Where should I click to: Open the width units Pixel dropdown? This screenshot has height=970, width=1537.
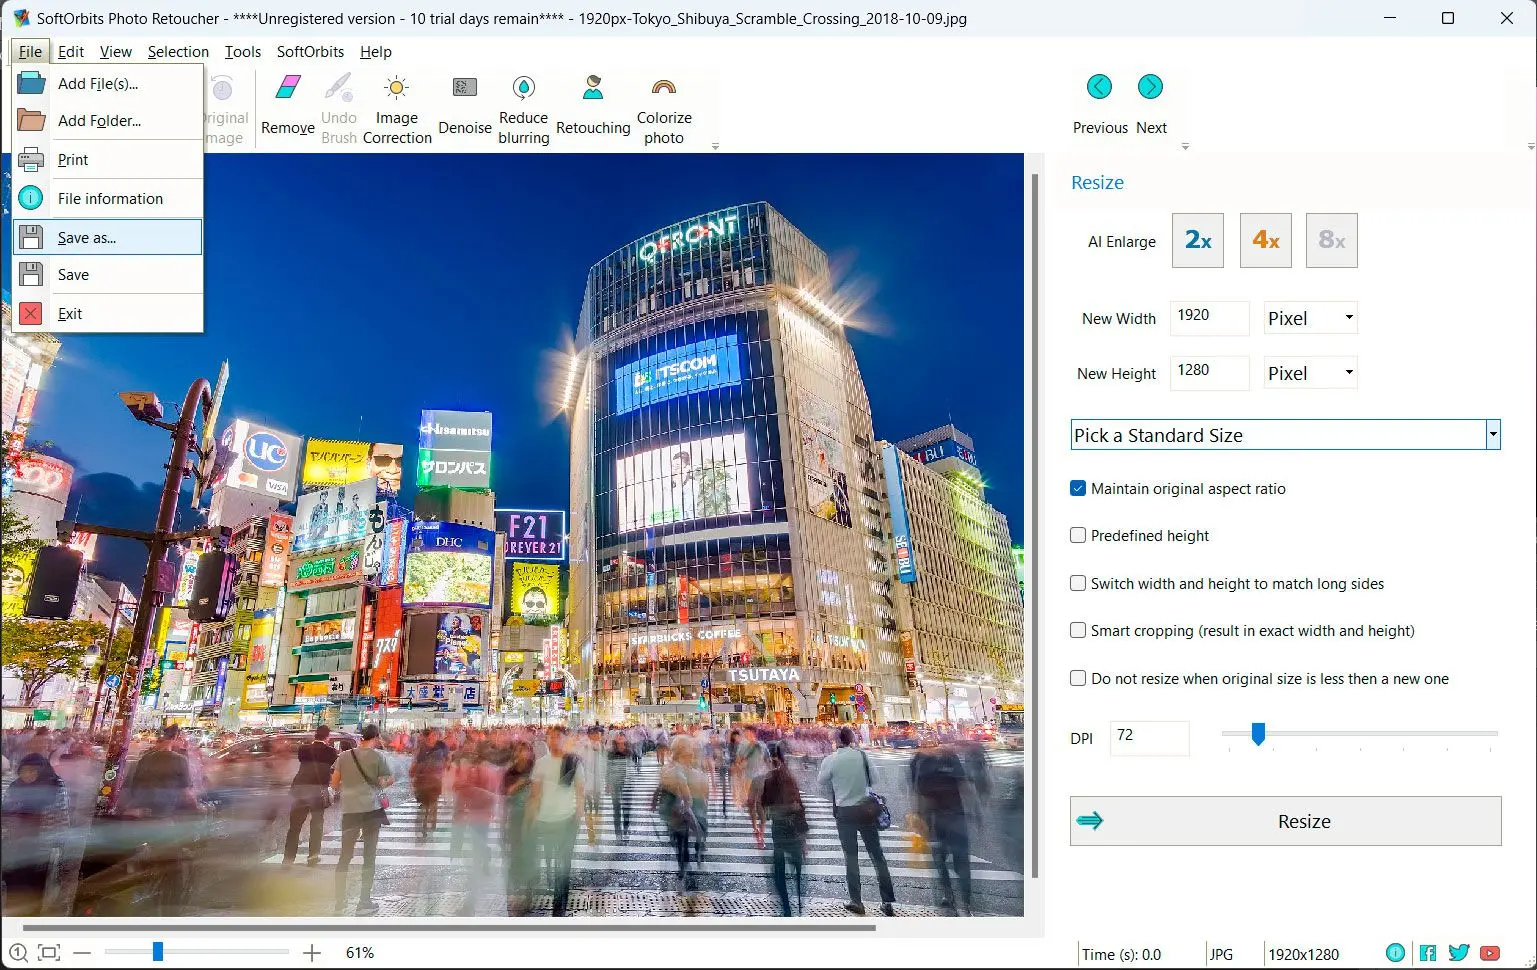pos(1345,317)
